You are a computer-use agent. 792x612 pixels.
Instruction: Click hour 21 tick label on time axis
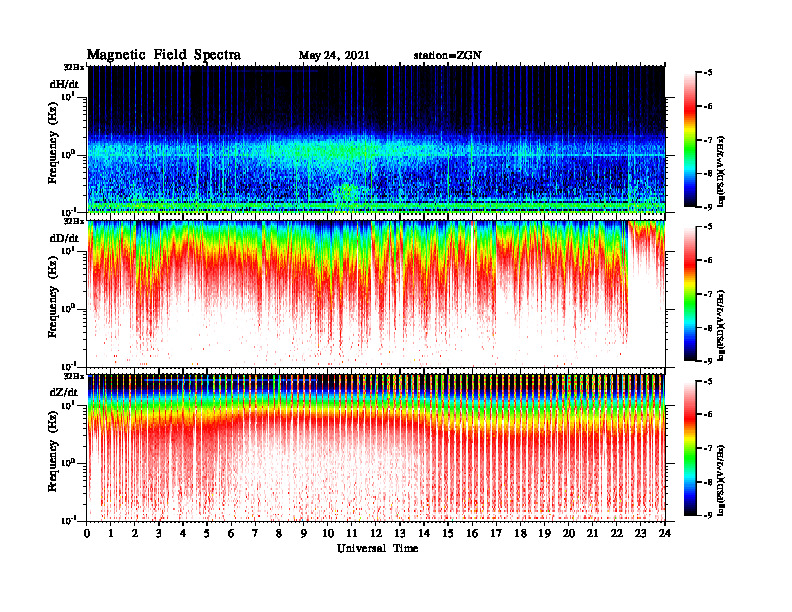[592, 534]
